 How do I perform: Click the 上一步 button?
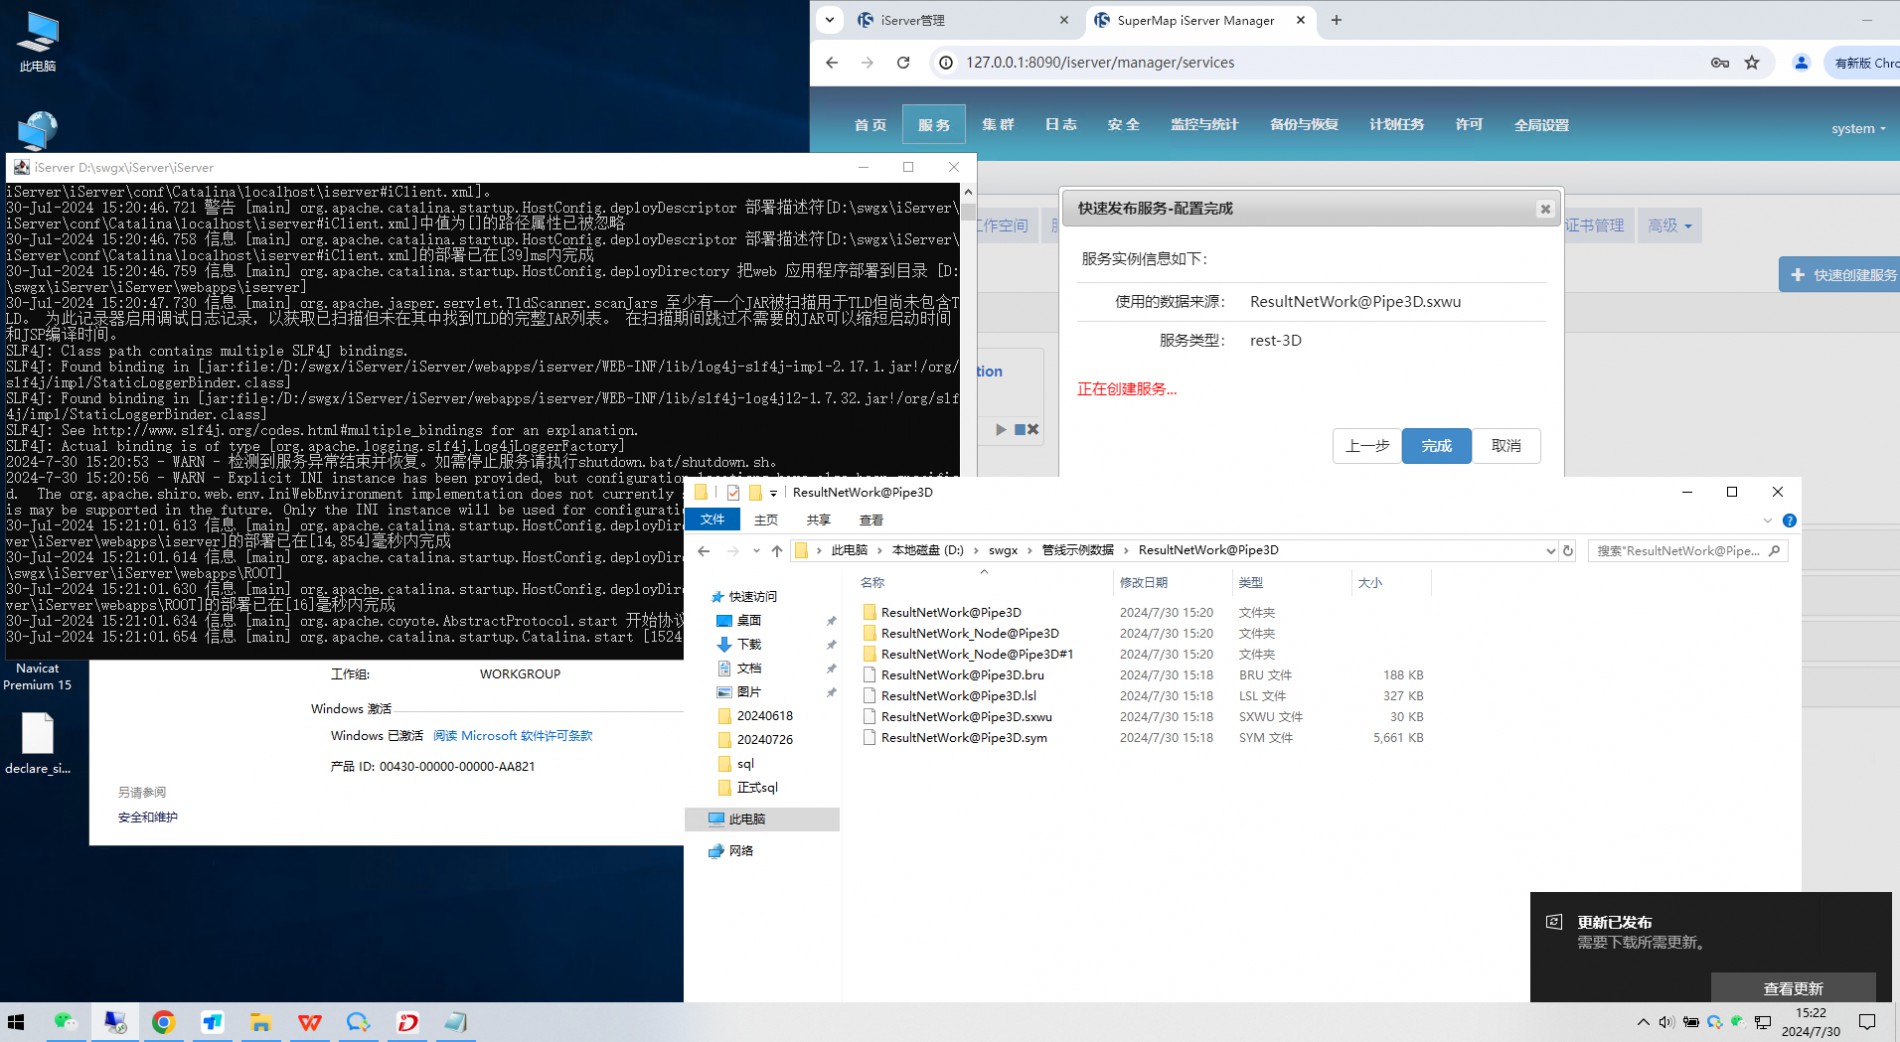[1366, 446]
